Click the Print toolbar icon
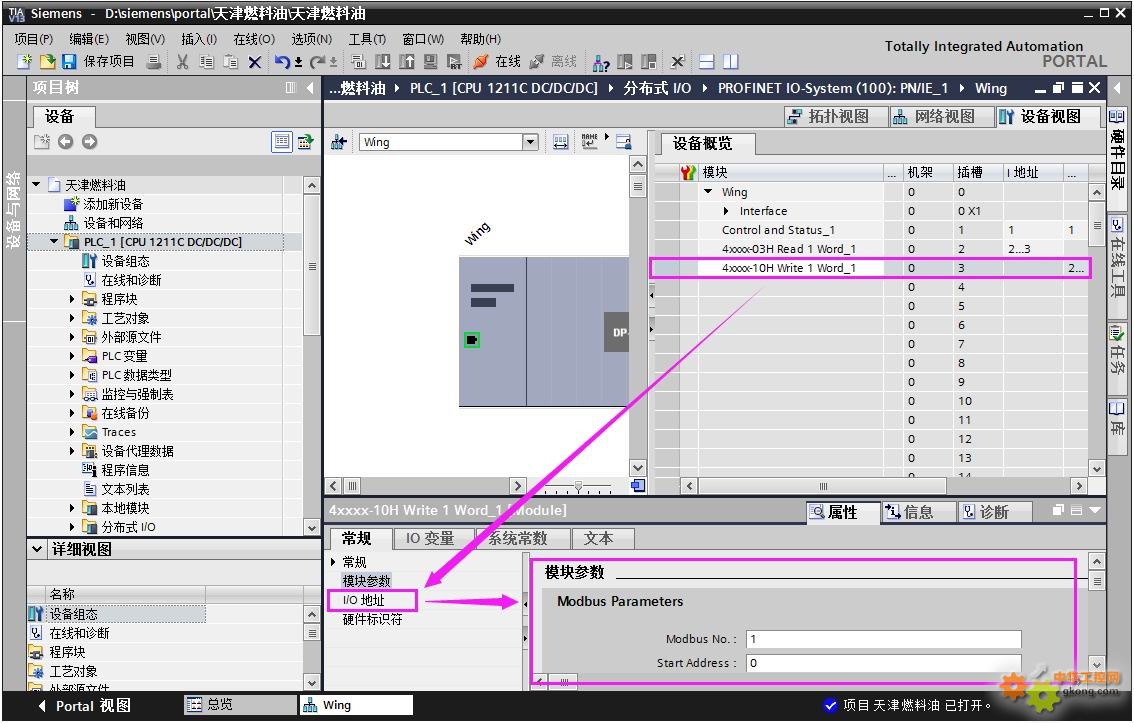The height and width of the screenshot is (723, 1134). coord(153,62)
